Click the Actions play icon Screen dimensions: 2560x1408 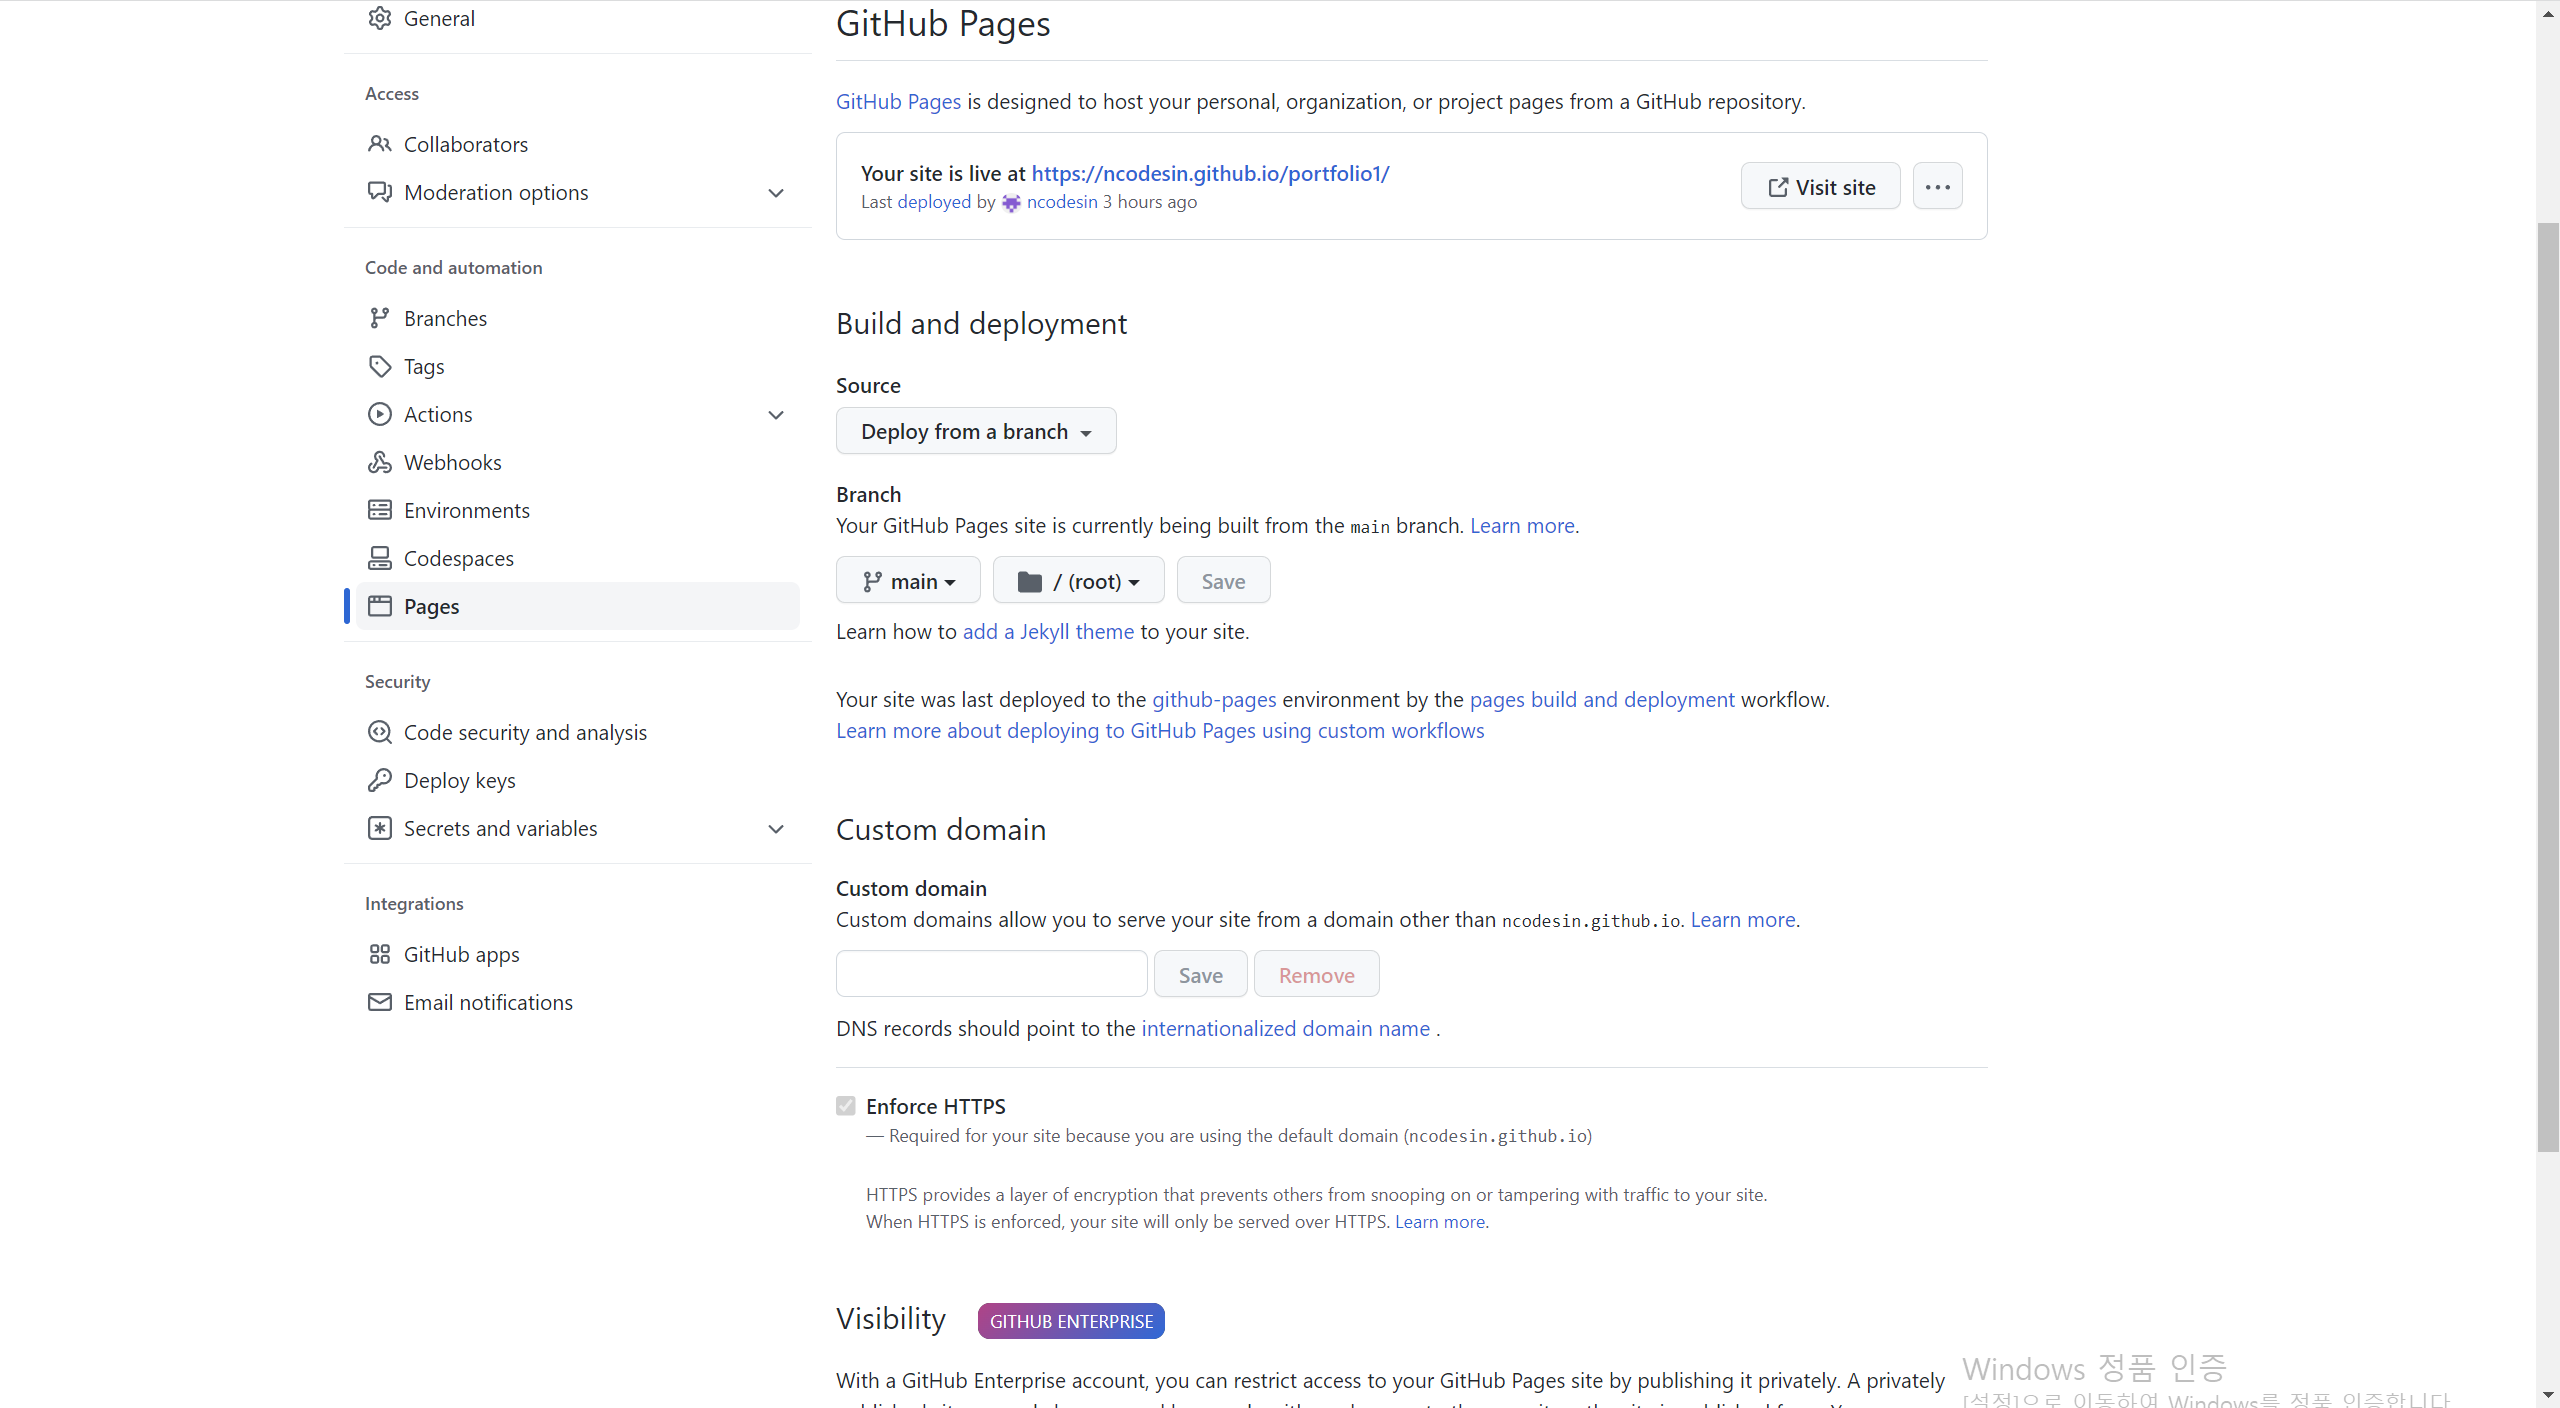379,414
